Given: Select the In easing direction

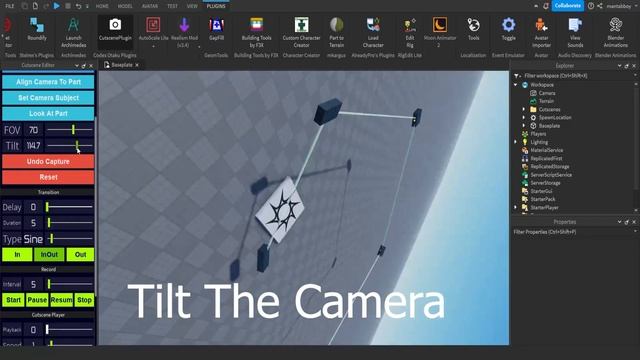Looking at the screenshot, I should click(17, 254).
